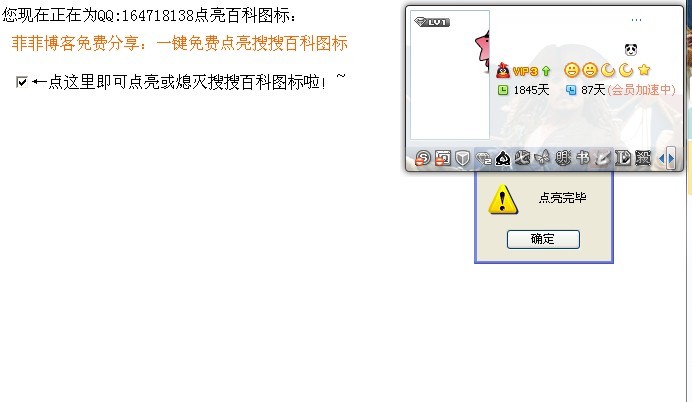
Task: Click the blue clock icon beside 87天
Action: pos(571,90)
